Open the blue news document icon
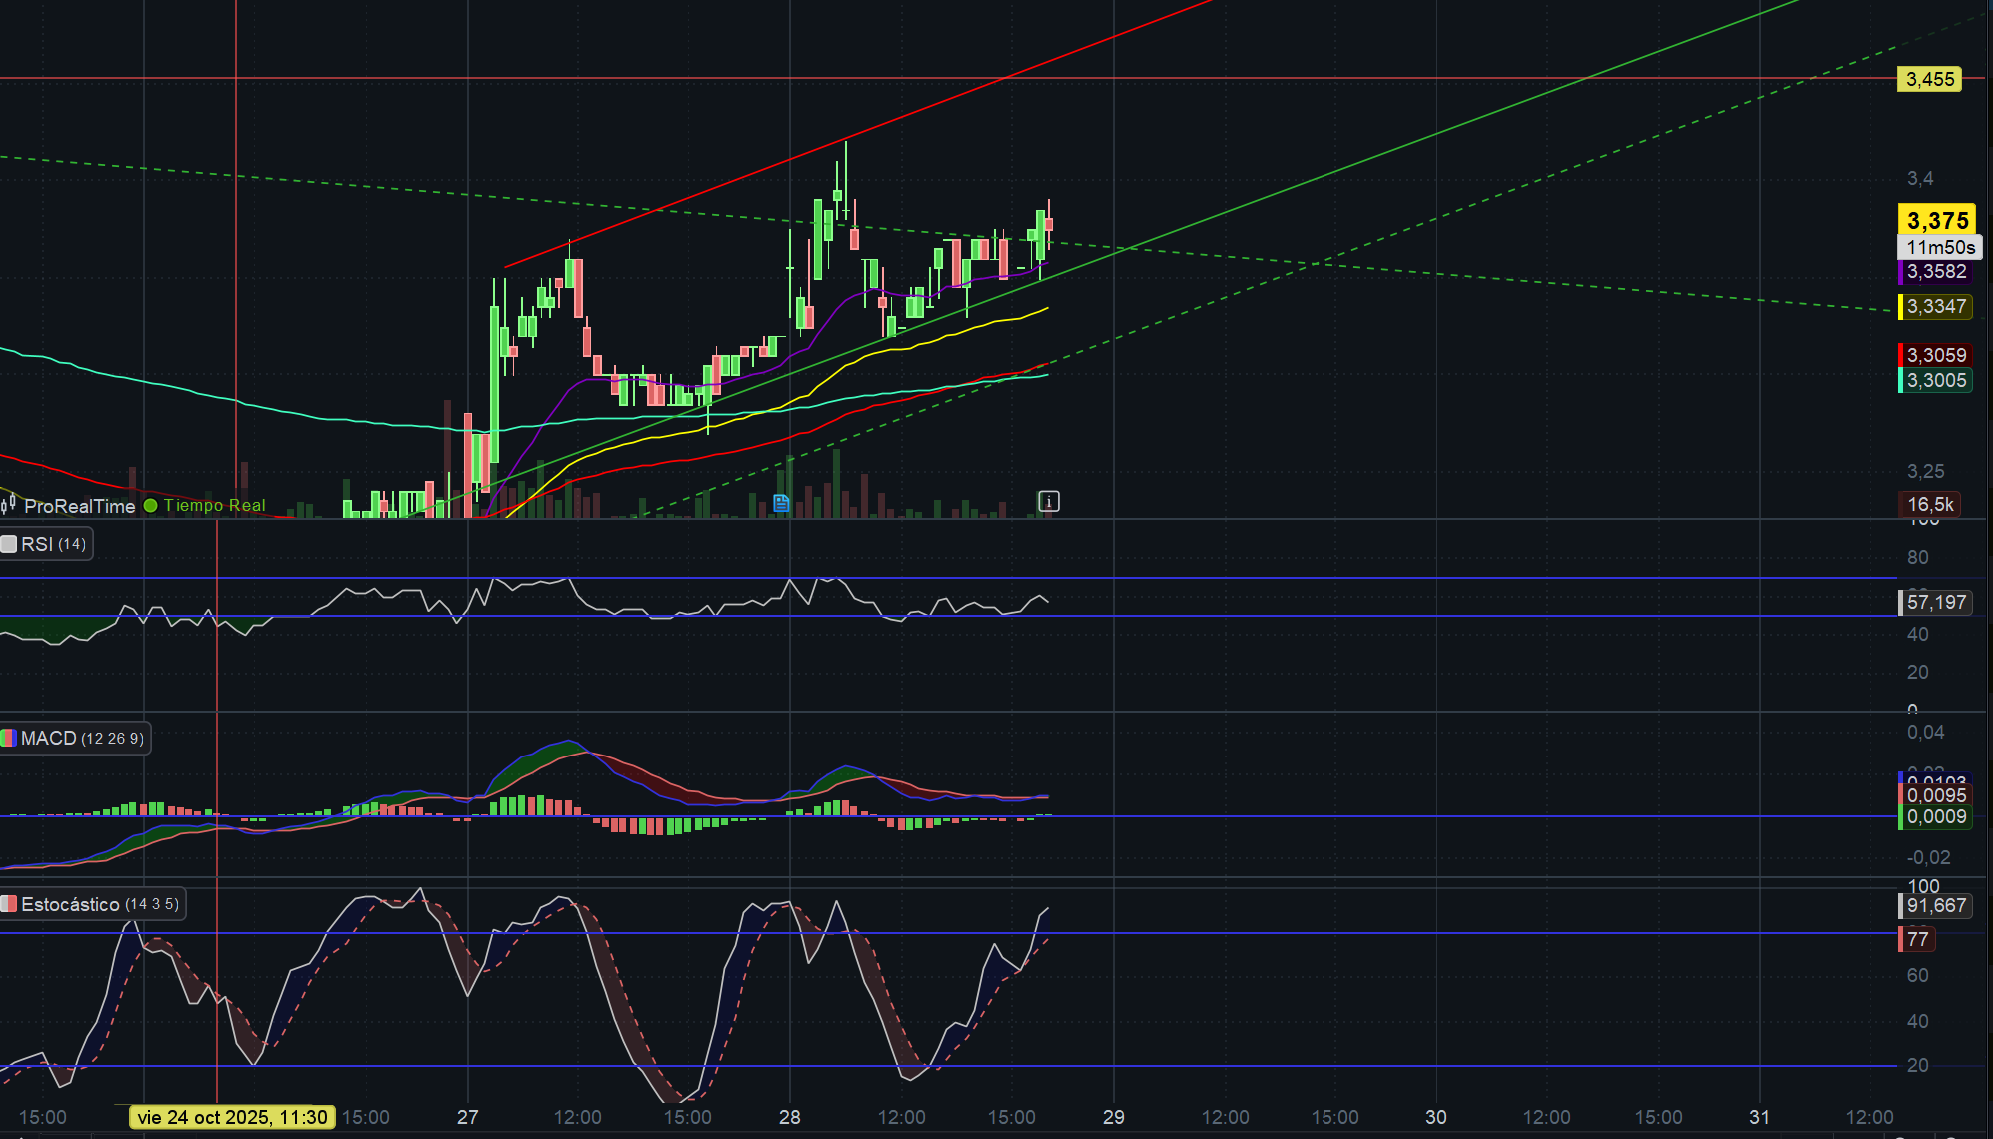This screenshot has width=1993, height=1139. [x=781, y=503]
